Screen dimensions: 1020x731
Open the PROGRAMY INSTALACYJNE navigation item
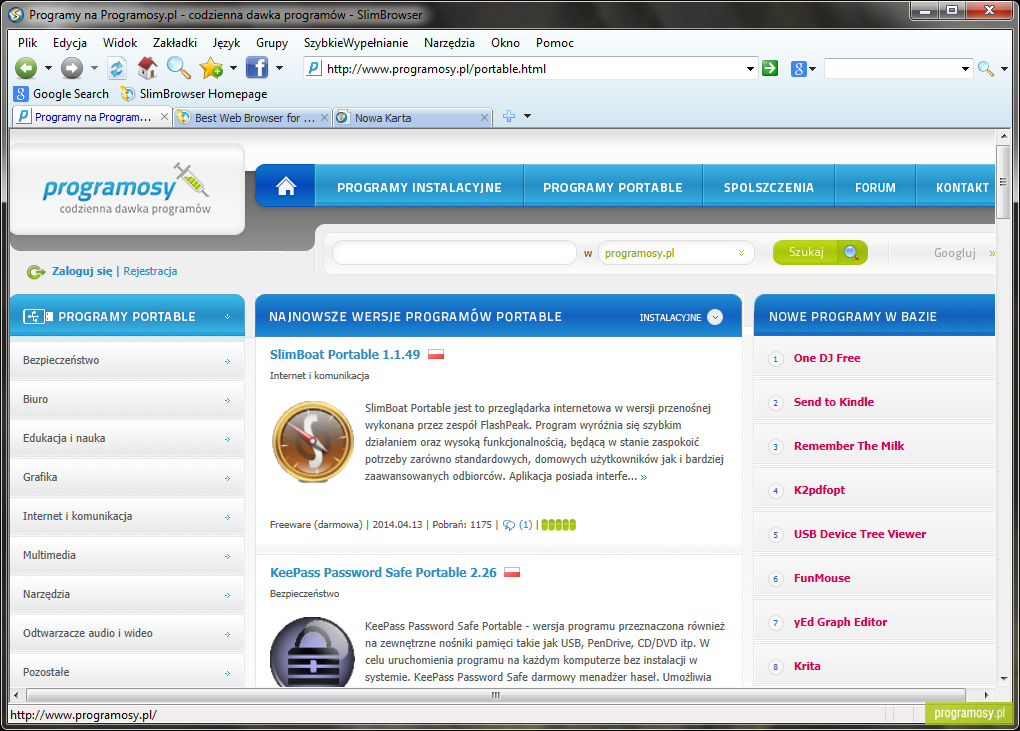tap(419, 187)
